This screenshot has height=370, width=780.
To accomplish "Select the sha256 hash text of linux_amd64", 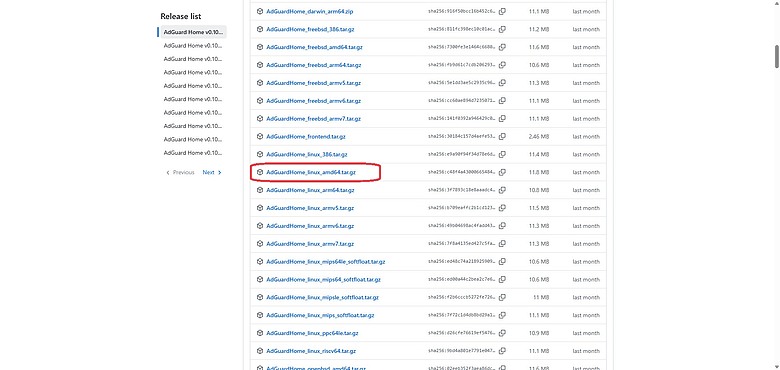I will click(462, 172).
